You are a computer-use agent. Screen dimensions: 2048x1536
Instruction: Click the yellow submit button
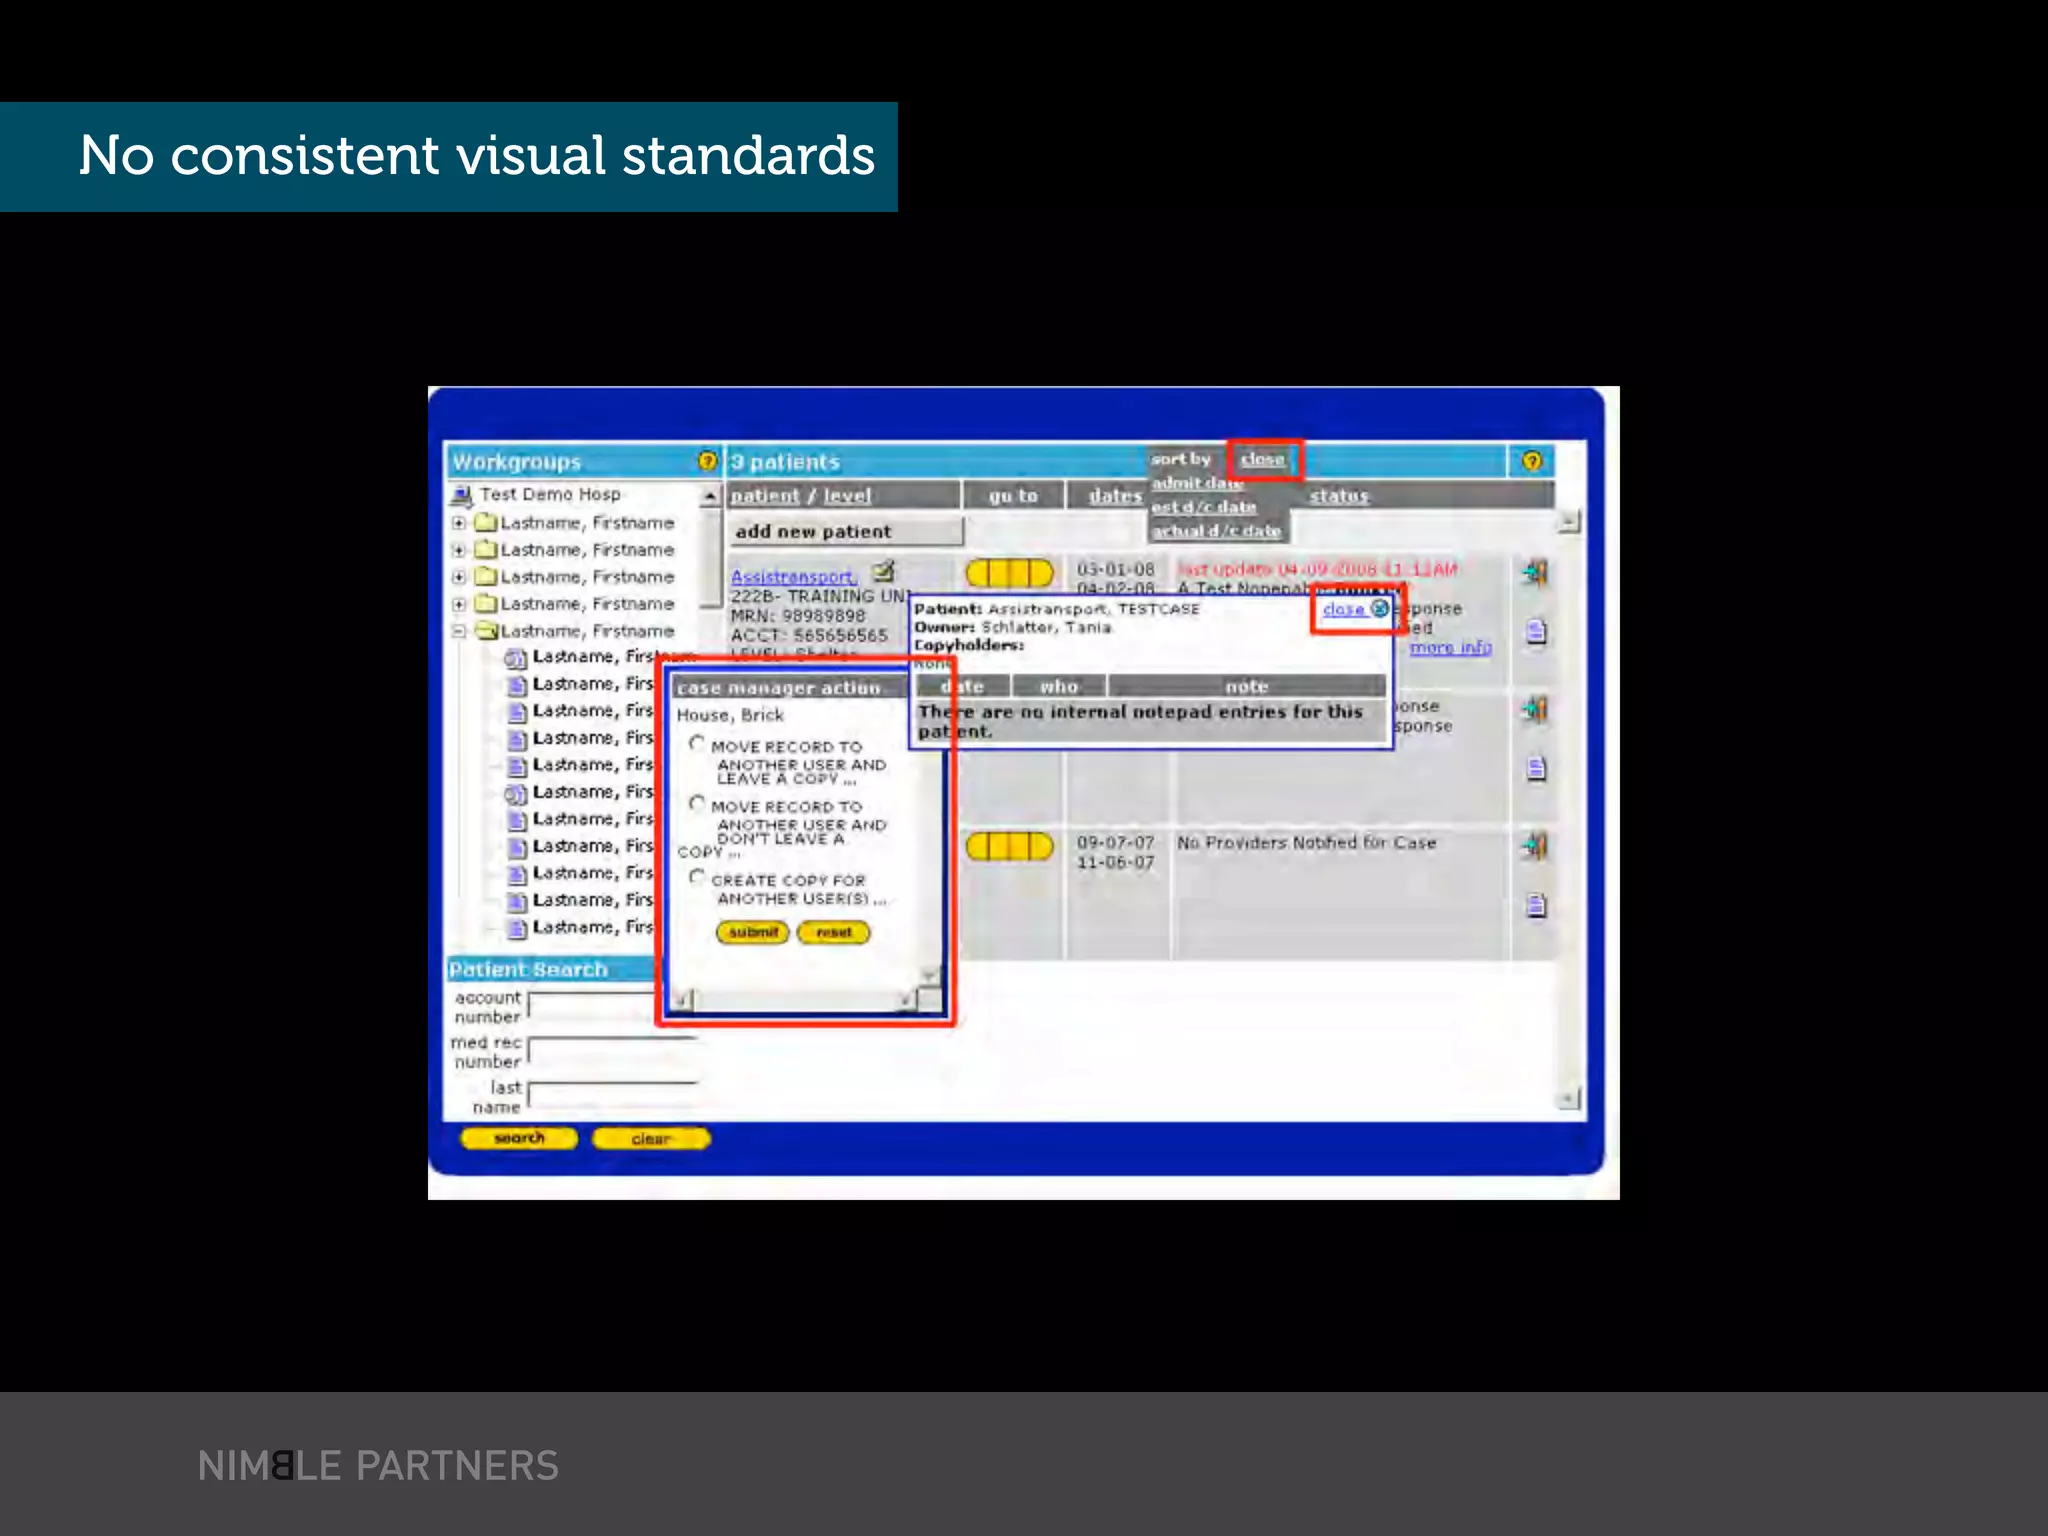(x=753, y=932)
